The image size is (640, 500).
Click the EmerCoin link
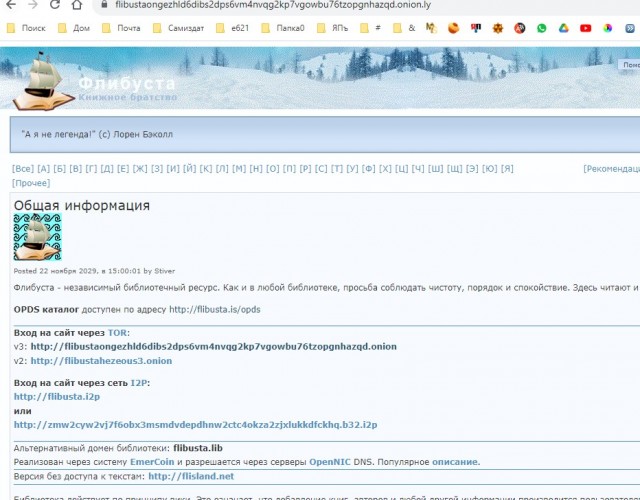coord(152,462)
